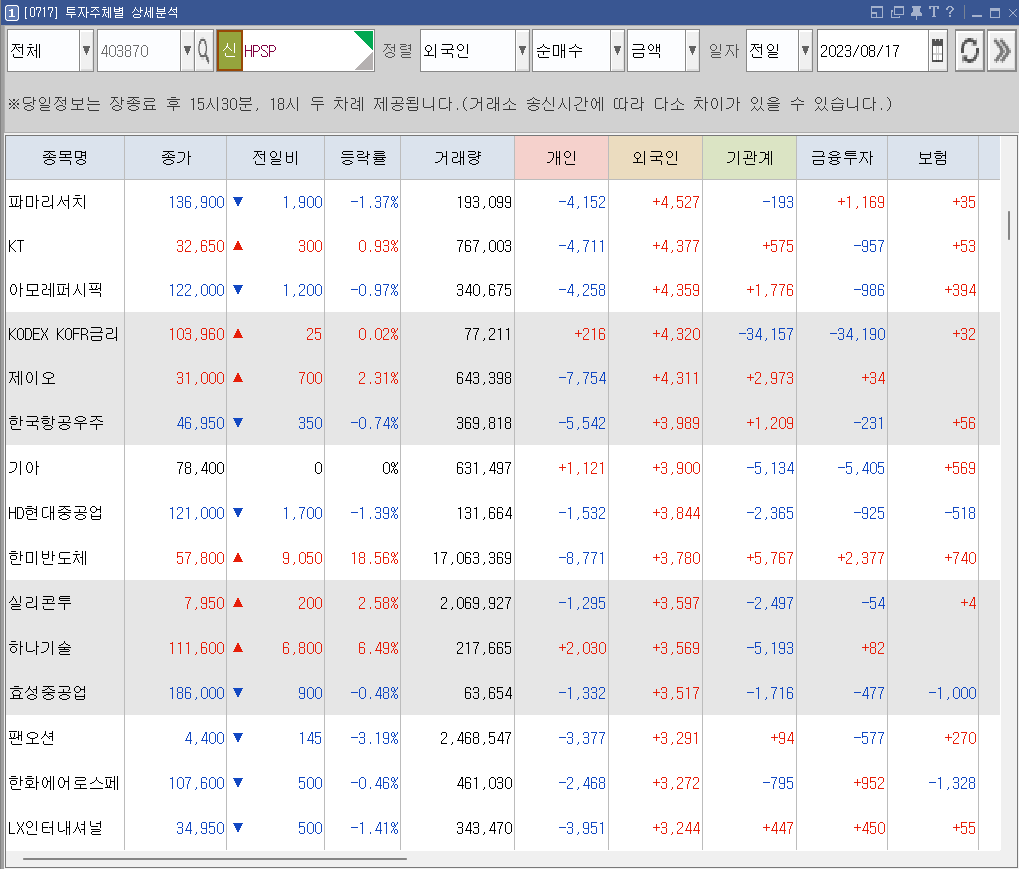Click the beige 외국인 column header
Viewport: 1019px width, 869px height.
pyautogui.click(x=655, y=157)
